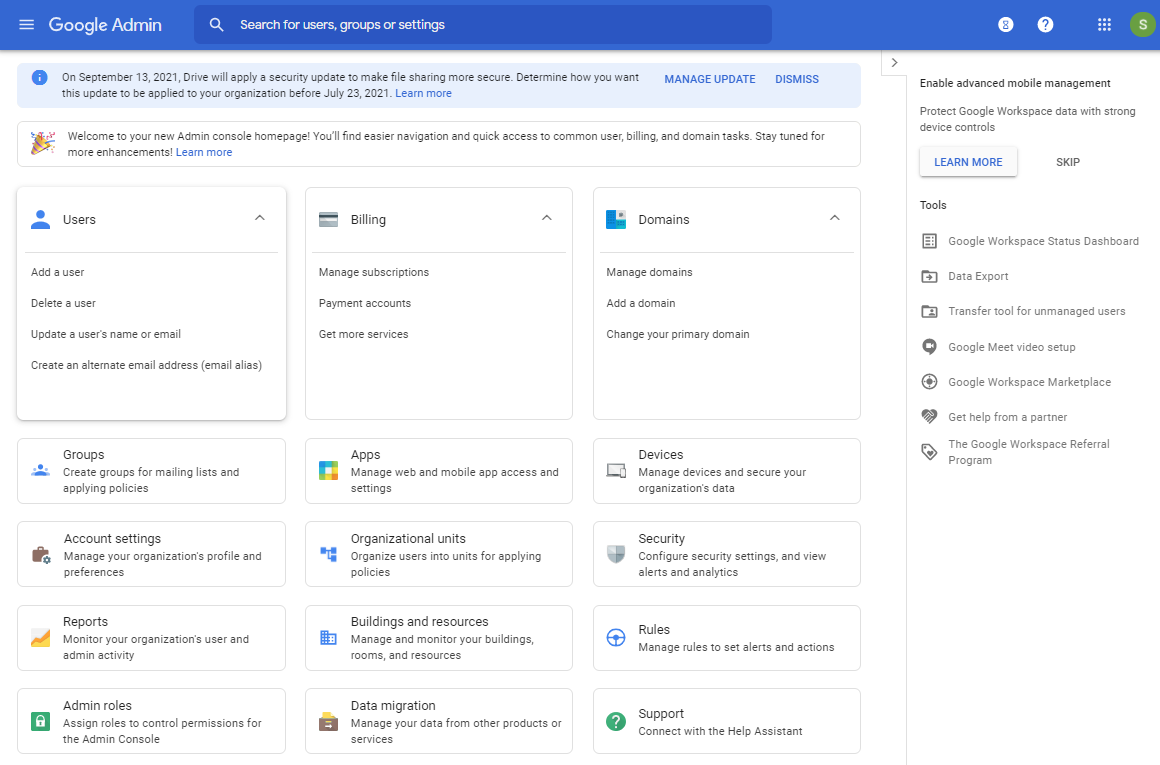Open Learn more link in welcome banner
The width and height of the screenshot is (1160, 765).
coord(204,152)
